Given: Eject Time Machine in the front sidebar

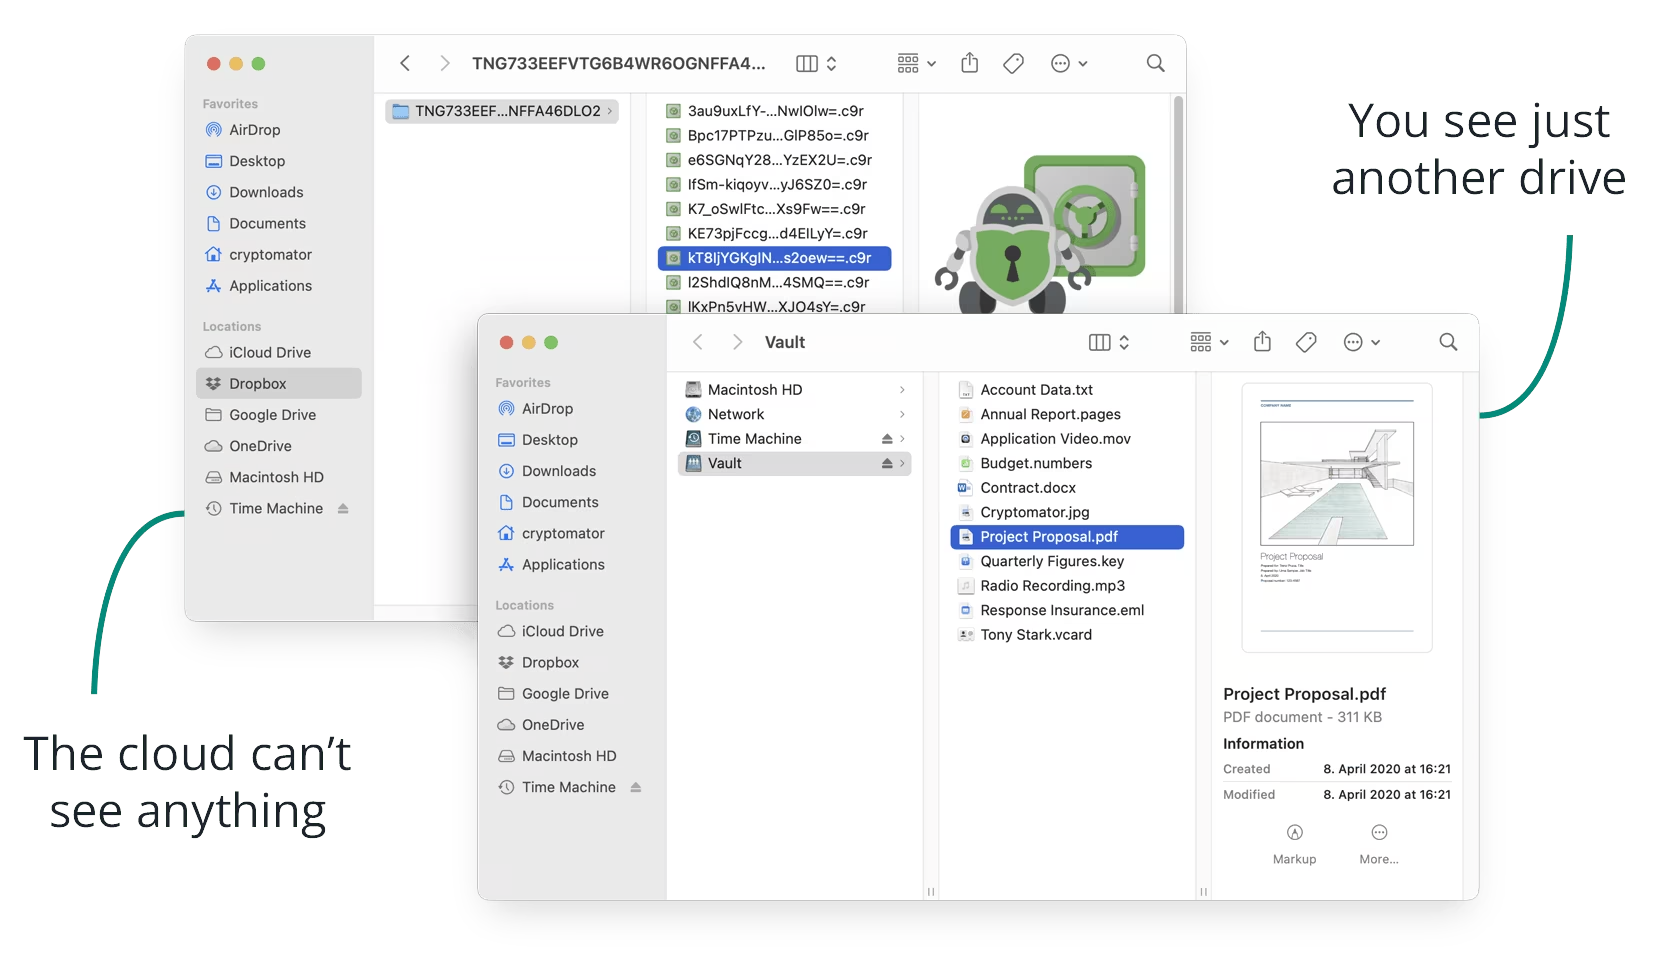Looking at the screenshot, I should [637, 787].
